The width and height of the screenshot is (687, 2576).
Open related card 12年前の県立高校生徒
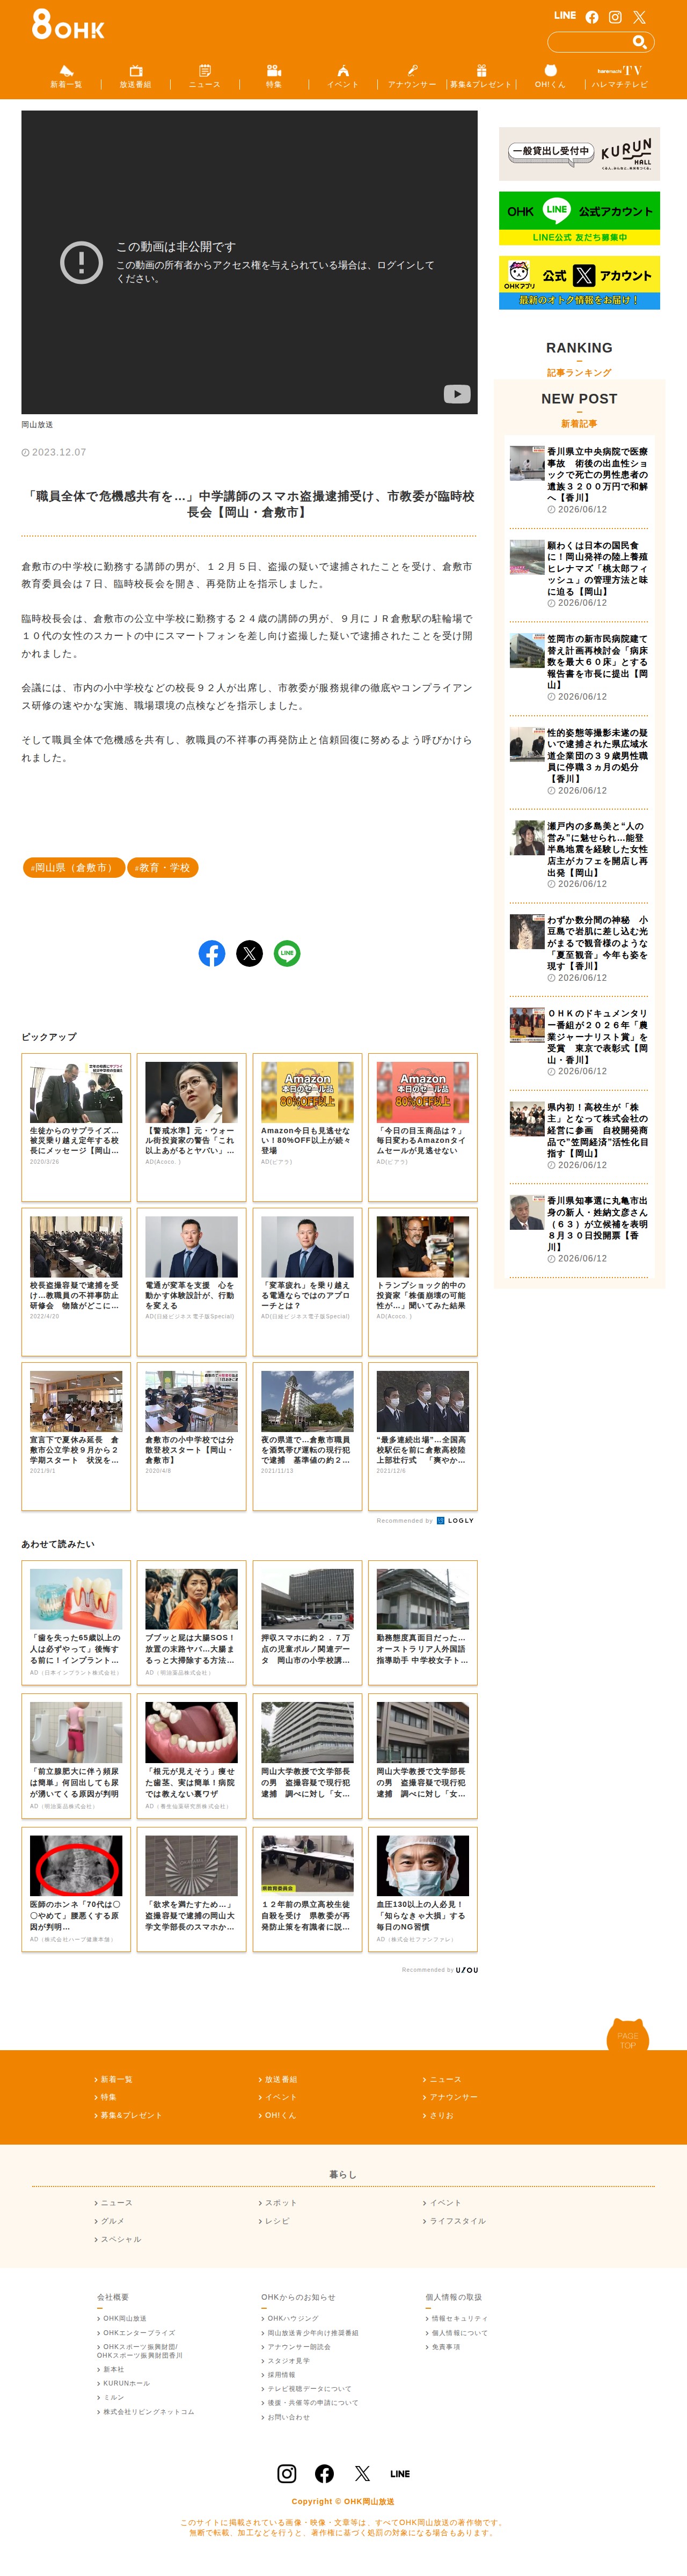307,1889
